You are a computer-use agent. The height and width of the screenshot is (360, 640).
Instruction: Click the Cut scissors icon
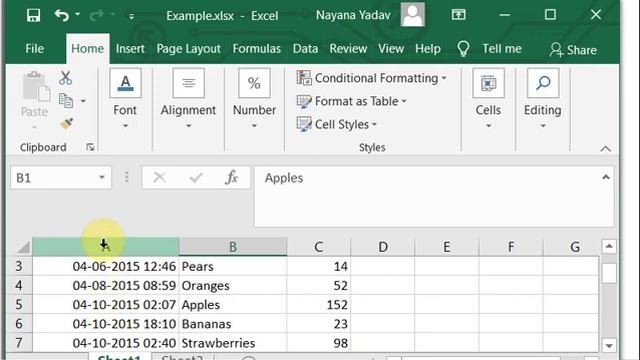point(65,78)
